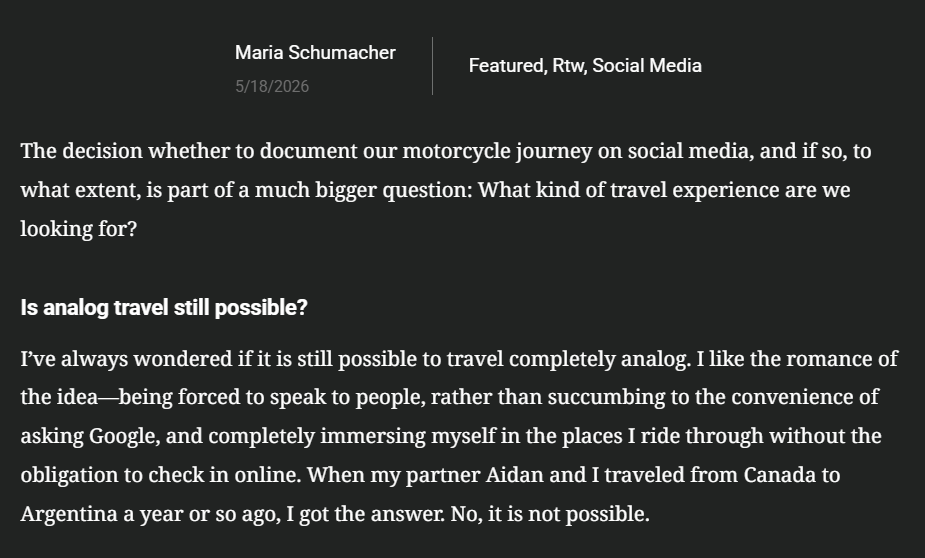The width and height of the screenshot is (925, 558).
Task: Click the sentence 'No, it is not possible.'
Action: coord(550,514)
